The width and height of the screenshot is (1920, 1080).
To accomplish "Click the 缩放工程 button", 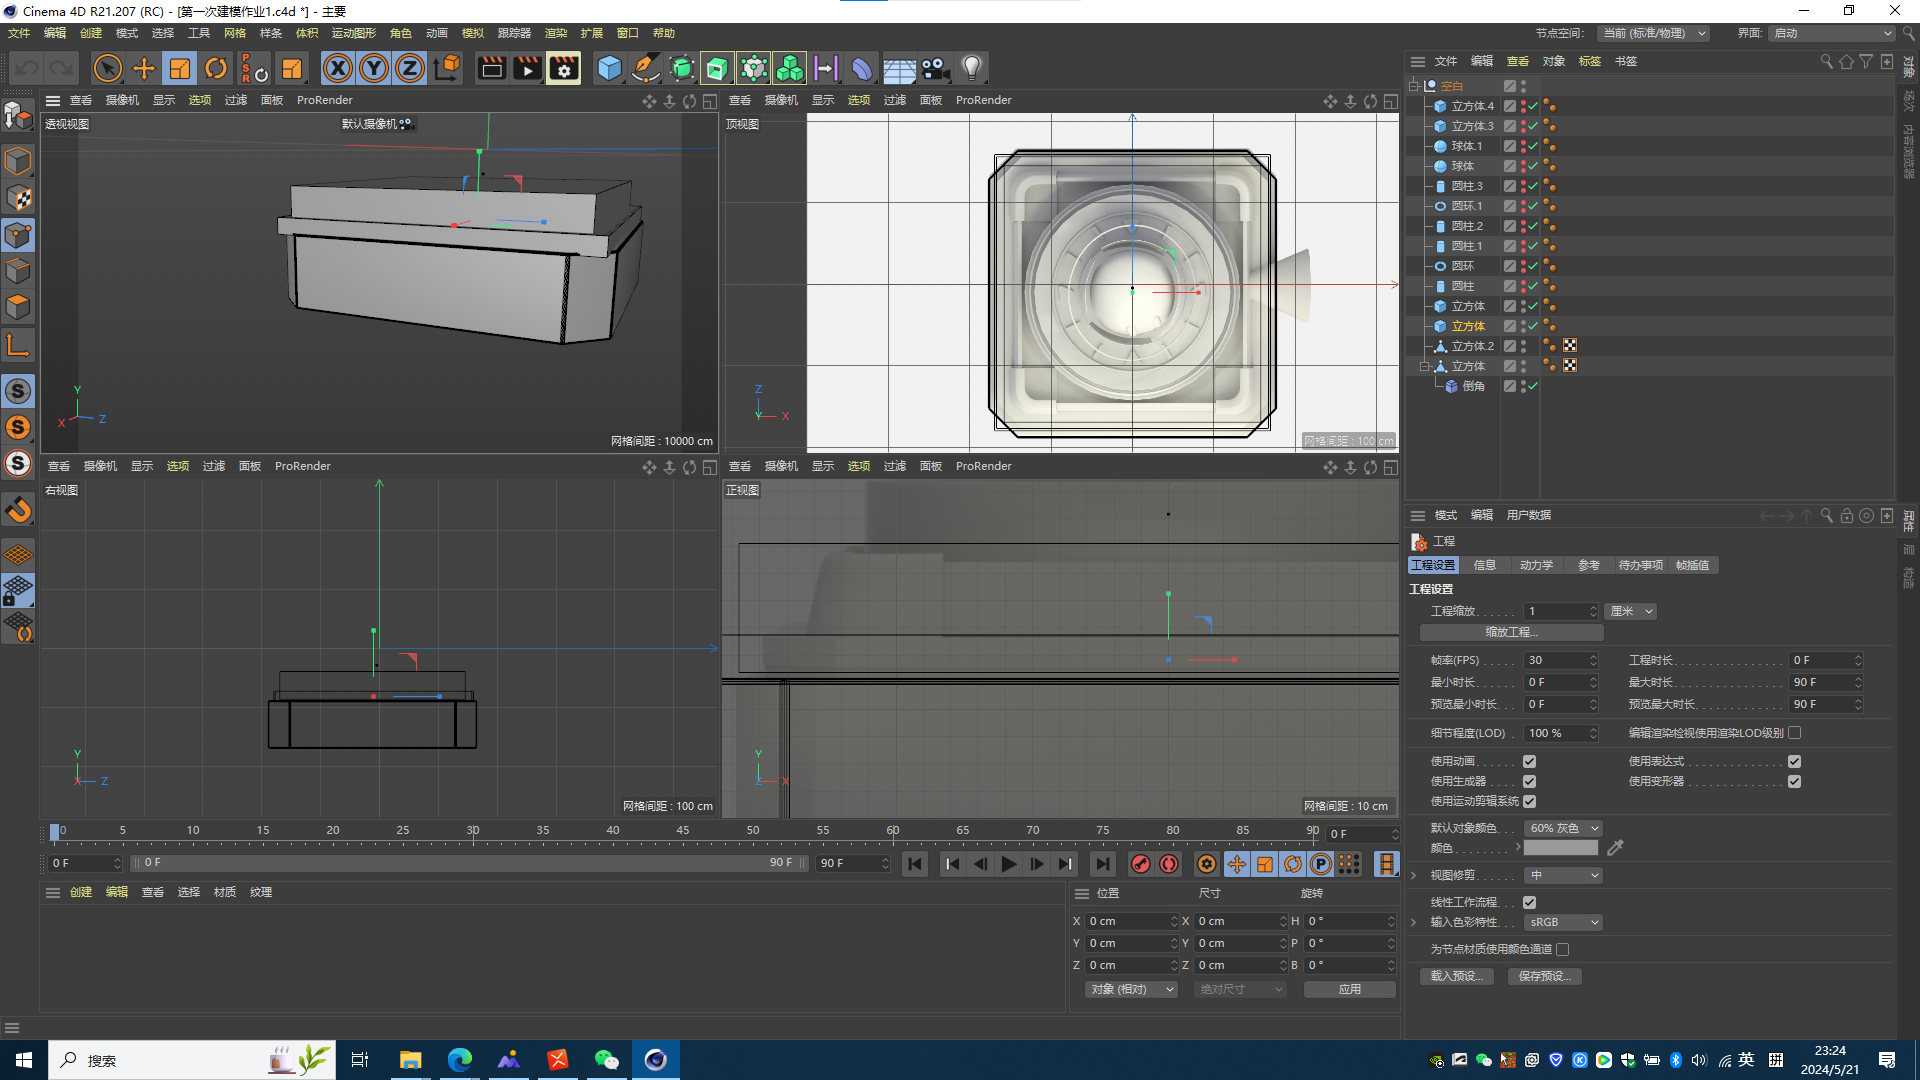I will click(x=1511, y=632).
